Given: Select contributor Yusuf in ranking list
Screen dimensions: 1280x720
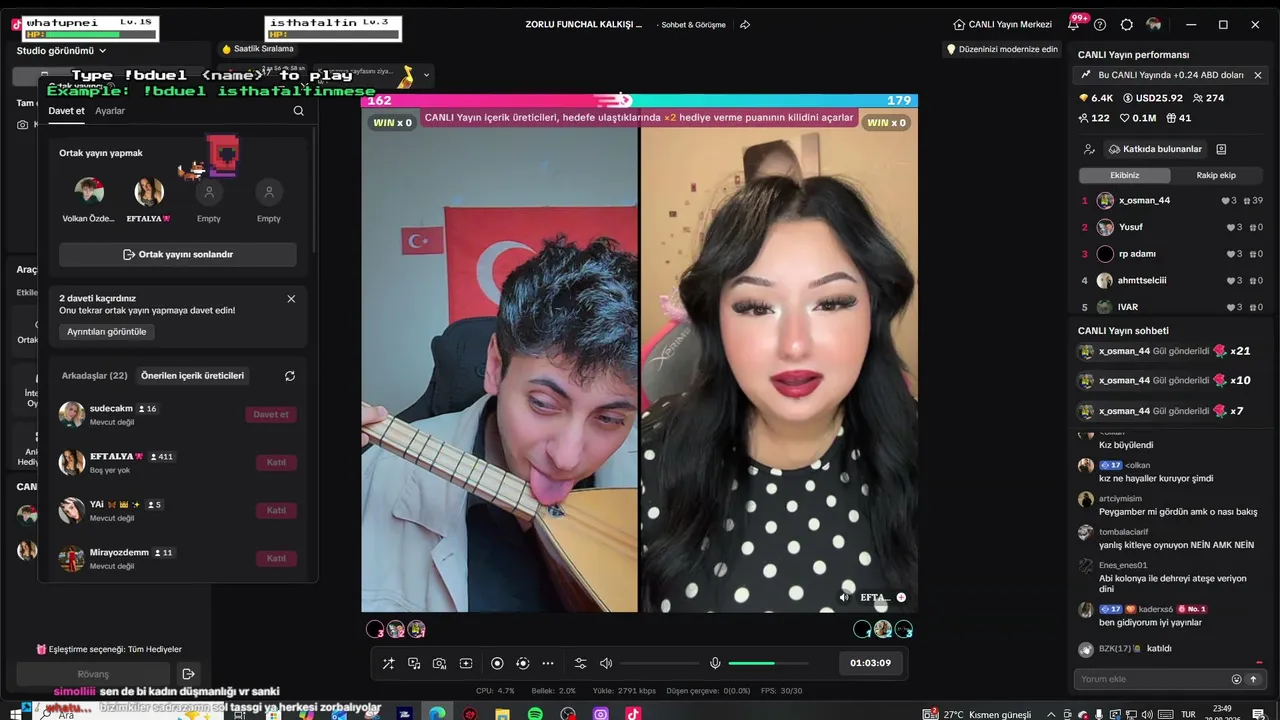Looking at the screenshot, I should pyautogui.click(x=1172, y=227).
